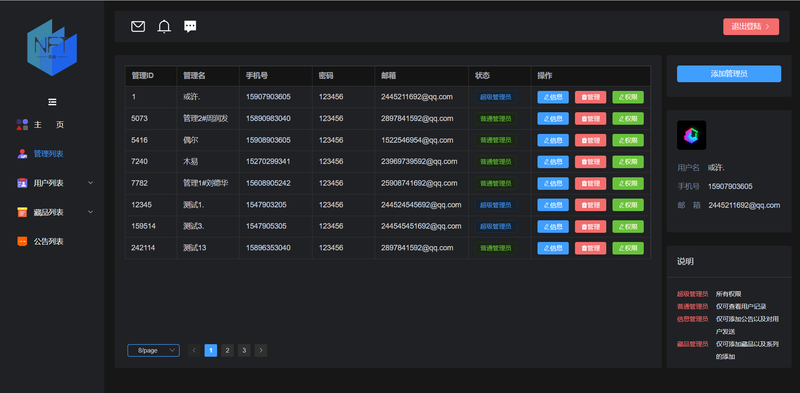
Task: Open 管理列表 menu item
Action: coord(48,154)
